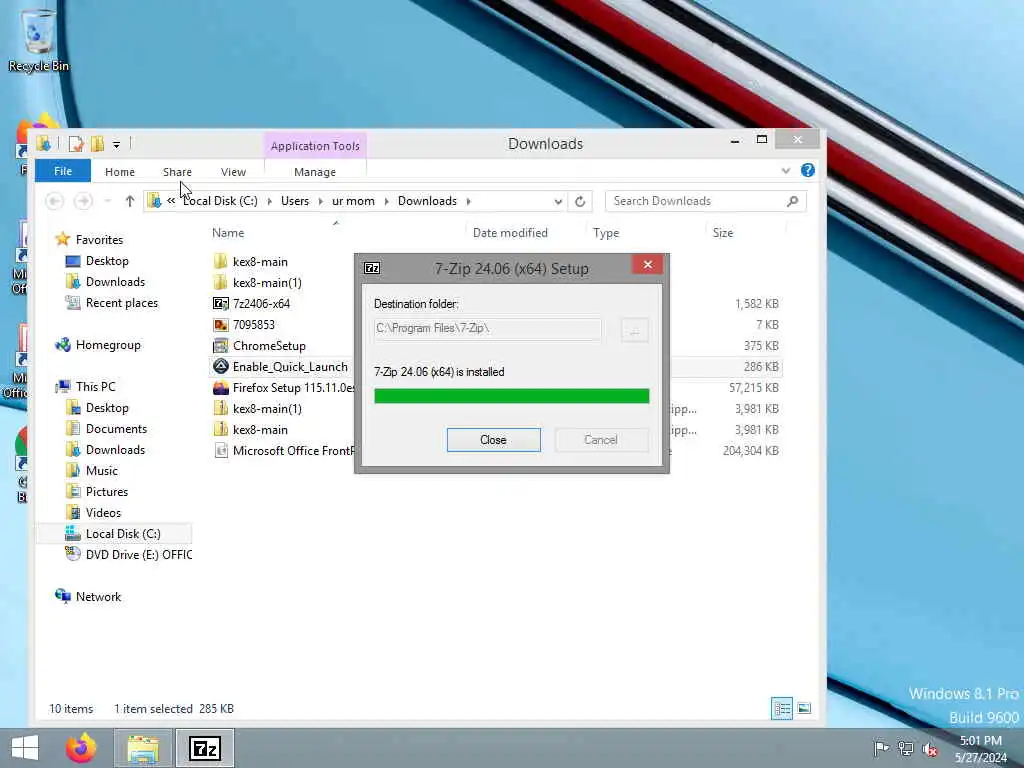Expand the chevron after Users in breadcrumb

tap(321, 201)
